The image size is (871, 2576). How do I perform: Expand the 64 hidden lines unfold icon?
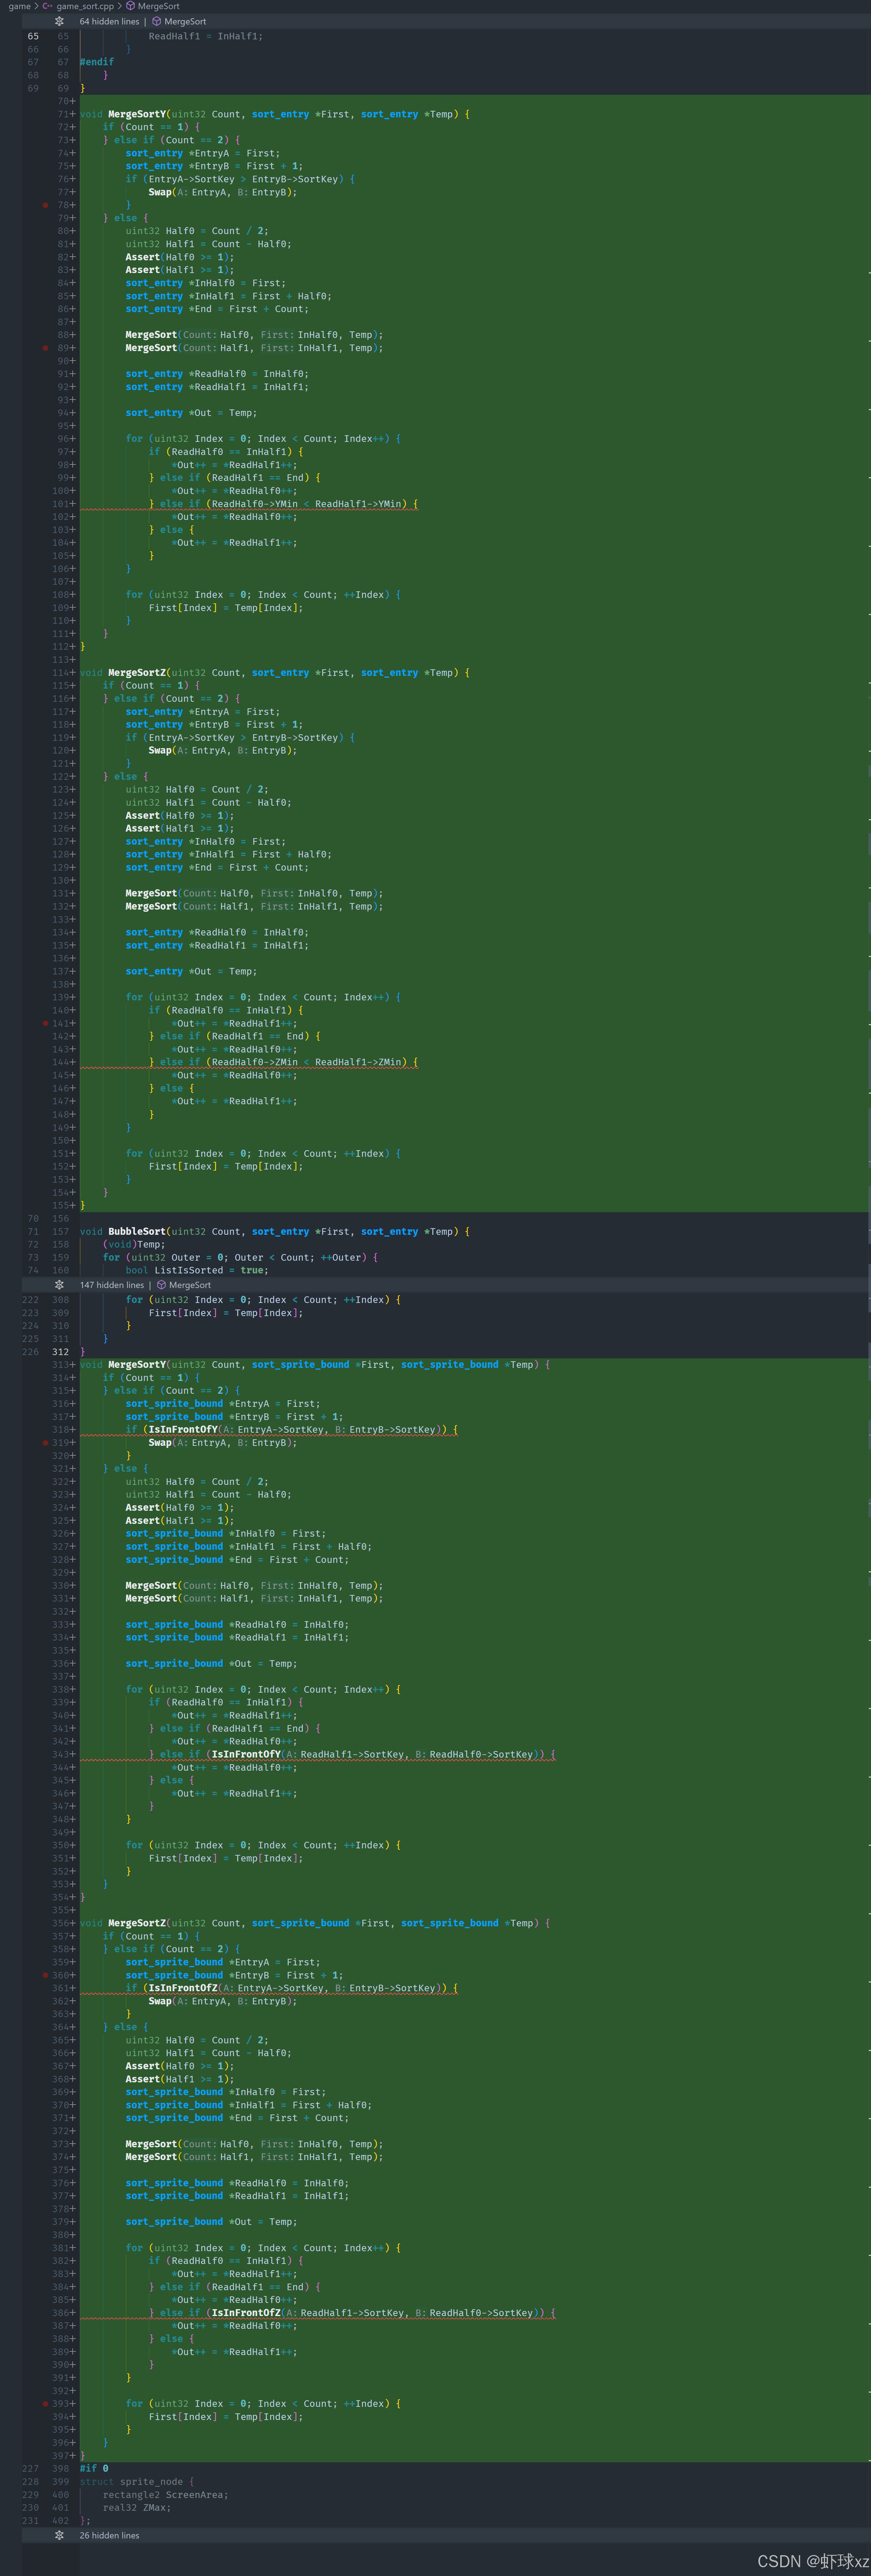59,21
